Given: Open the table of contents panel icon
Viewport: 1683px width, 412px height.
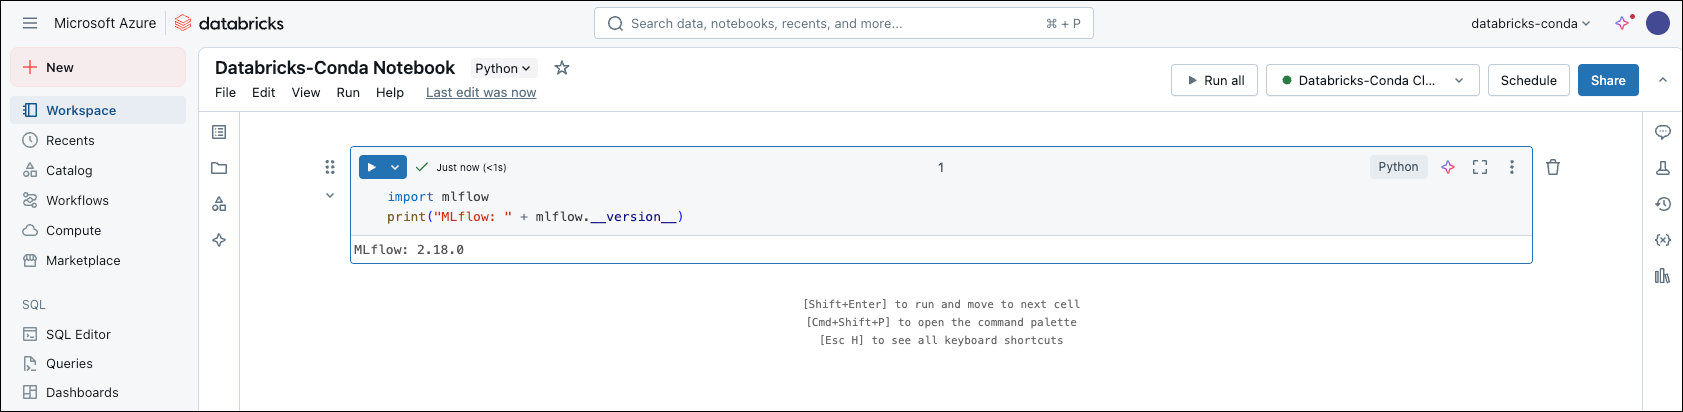Looking at the screenshot, I should 219,132.
